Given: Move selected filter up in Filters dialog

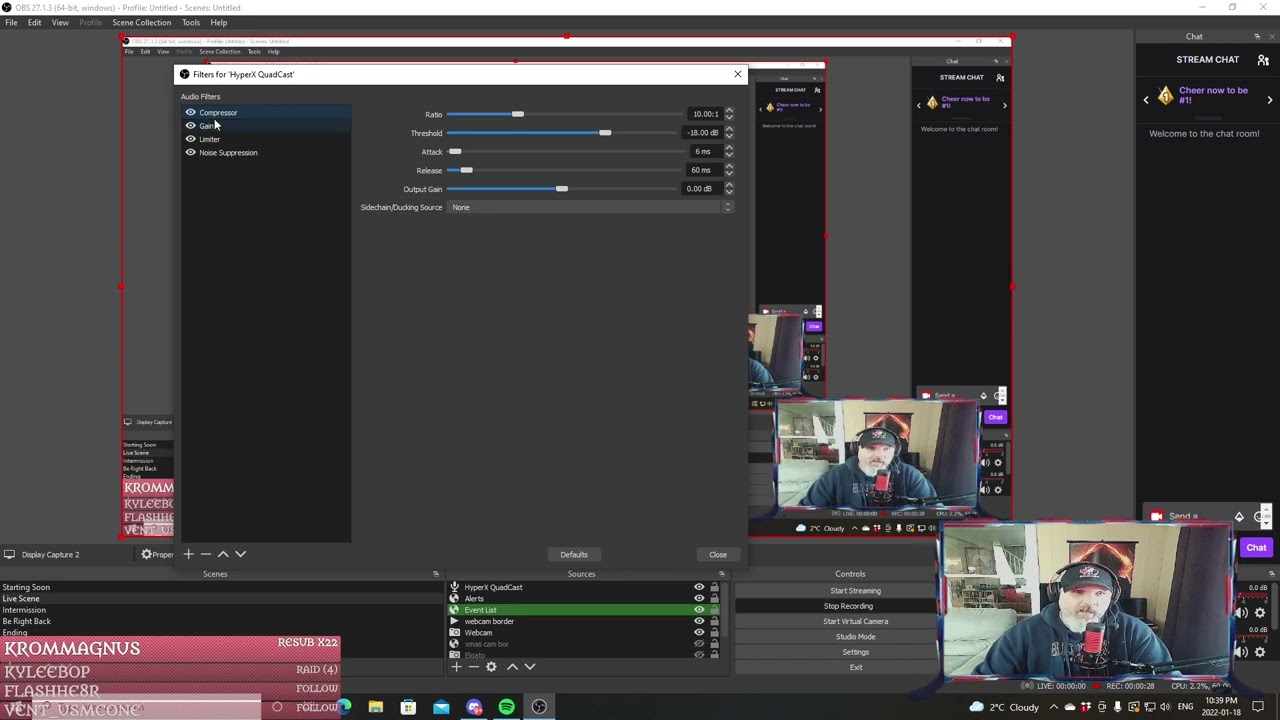Looking at the screenshot, I should (x=223, y=554).
